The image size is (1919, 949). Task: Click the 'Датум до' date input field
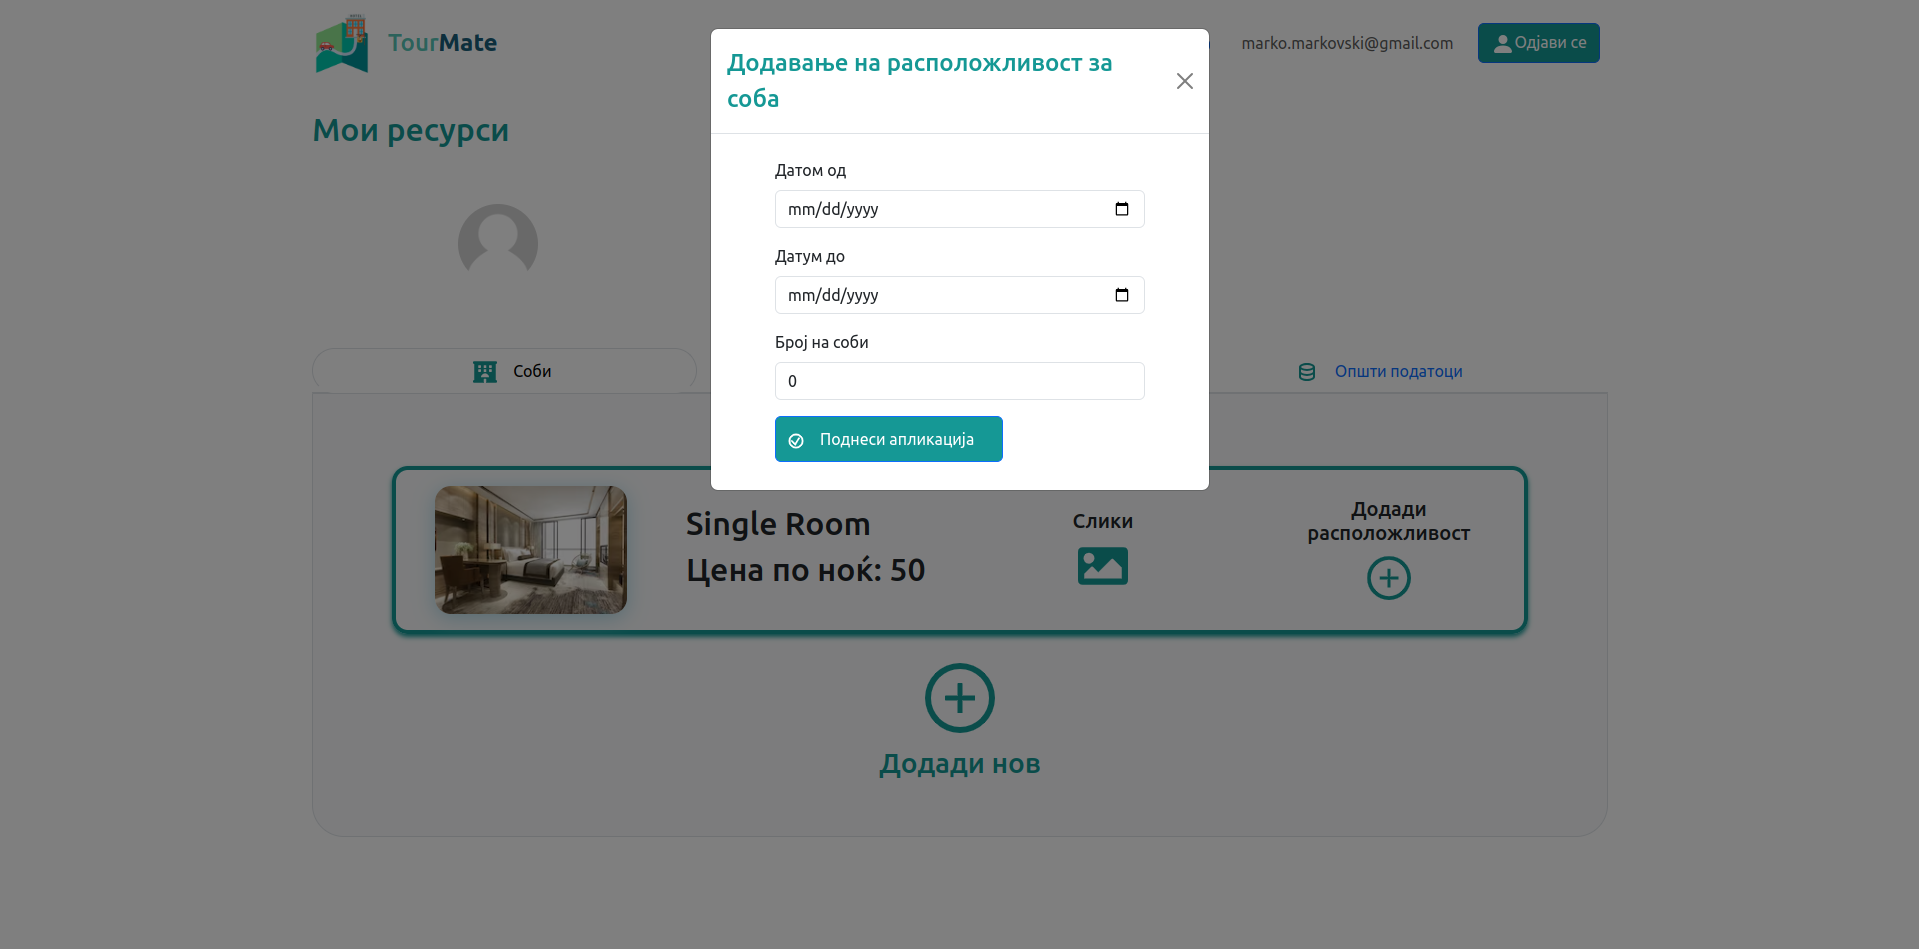pyautogui.click(x=940, y=295)
